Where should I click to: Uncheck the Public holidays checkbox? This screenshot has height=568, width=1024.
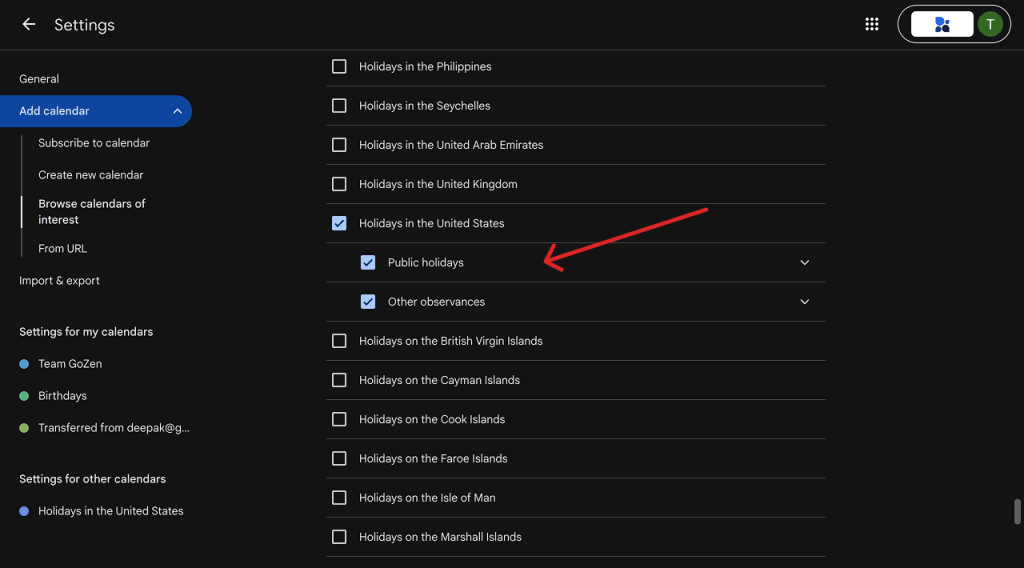(x=368, y=262)
